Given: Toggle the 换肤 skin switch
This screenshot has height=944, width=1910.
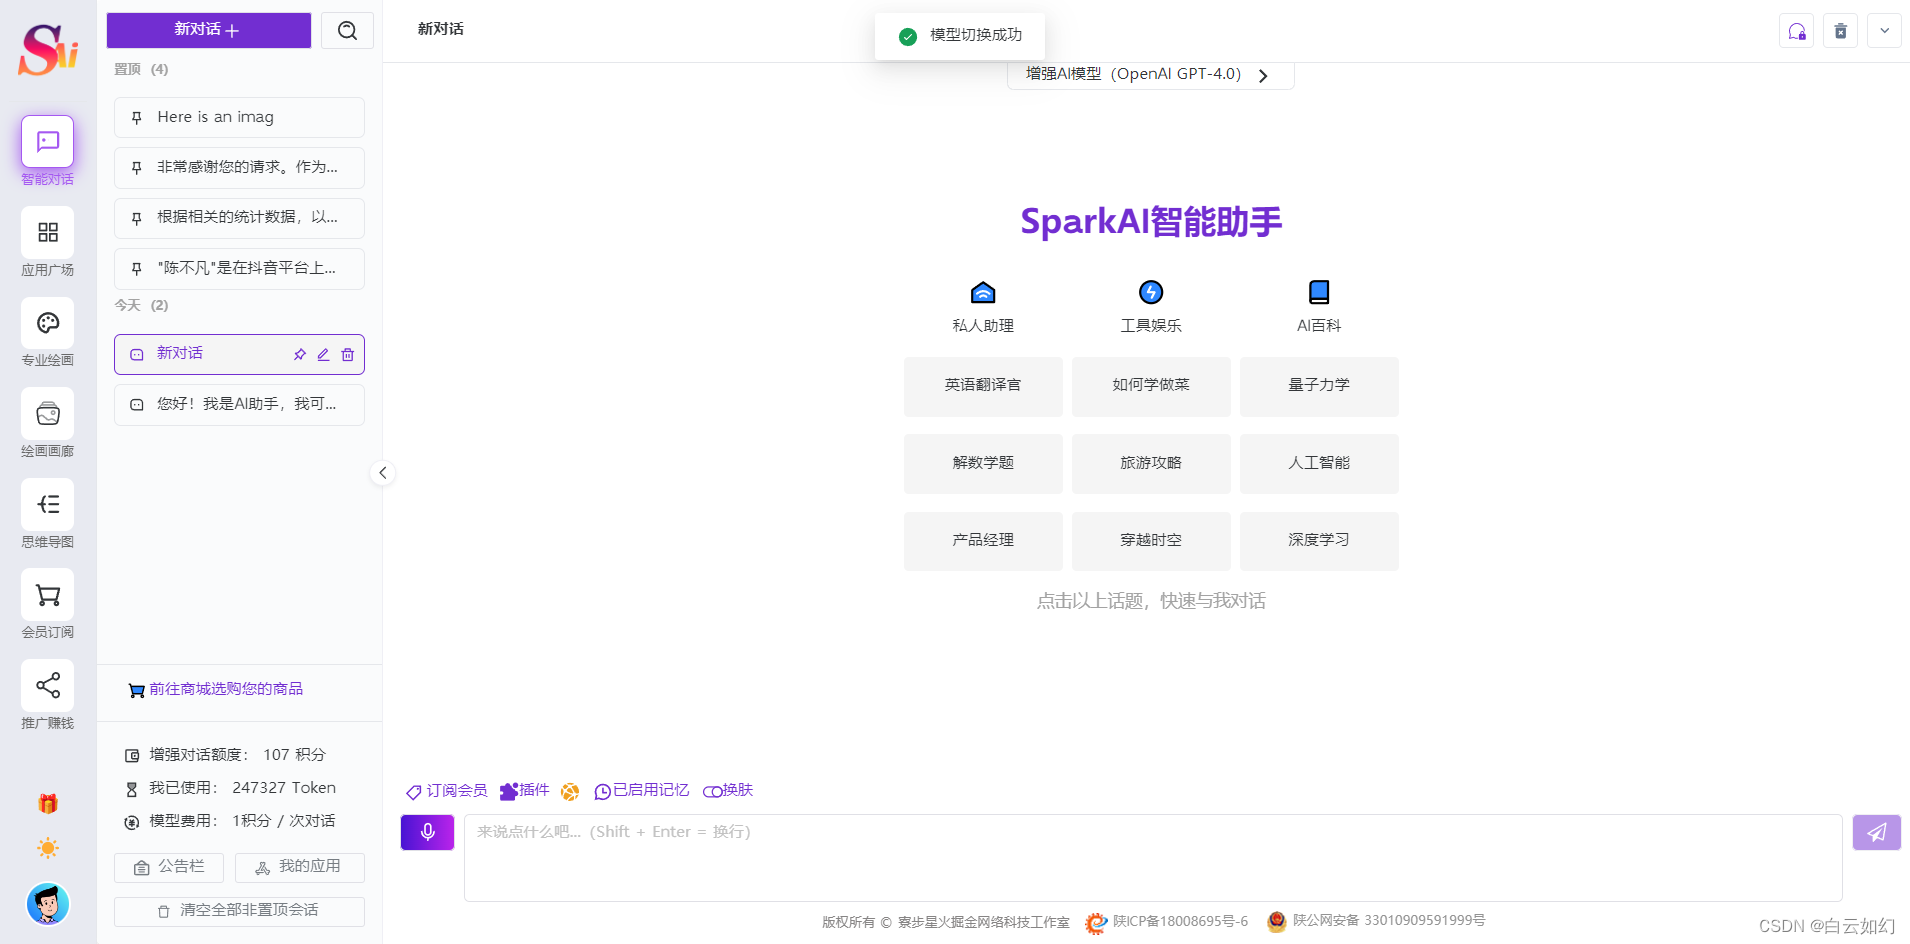Looking at the screenshot, I should [x=728, y=791].
